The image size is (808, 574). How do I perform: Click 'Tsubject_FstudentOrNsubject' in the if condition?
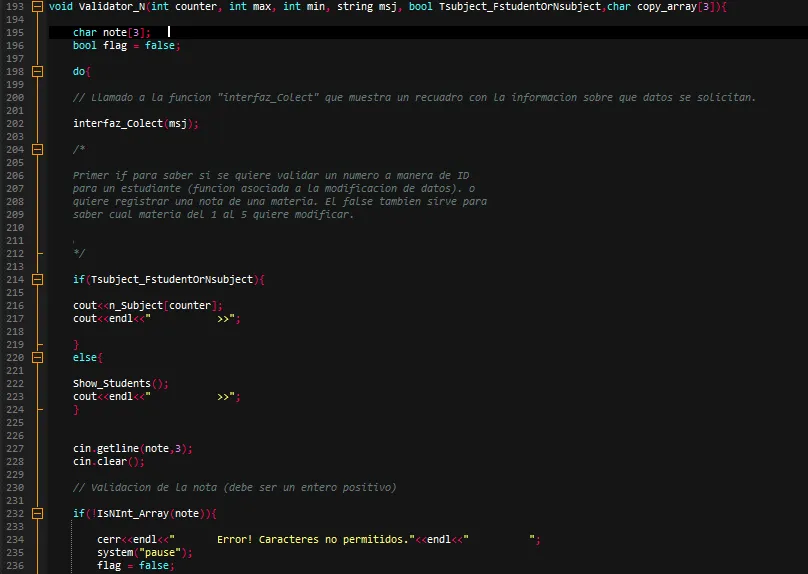pos(172,279)
